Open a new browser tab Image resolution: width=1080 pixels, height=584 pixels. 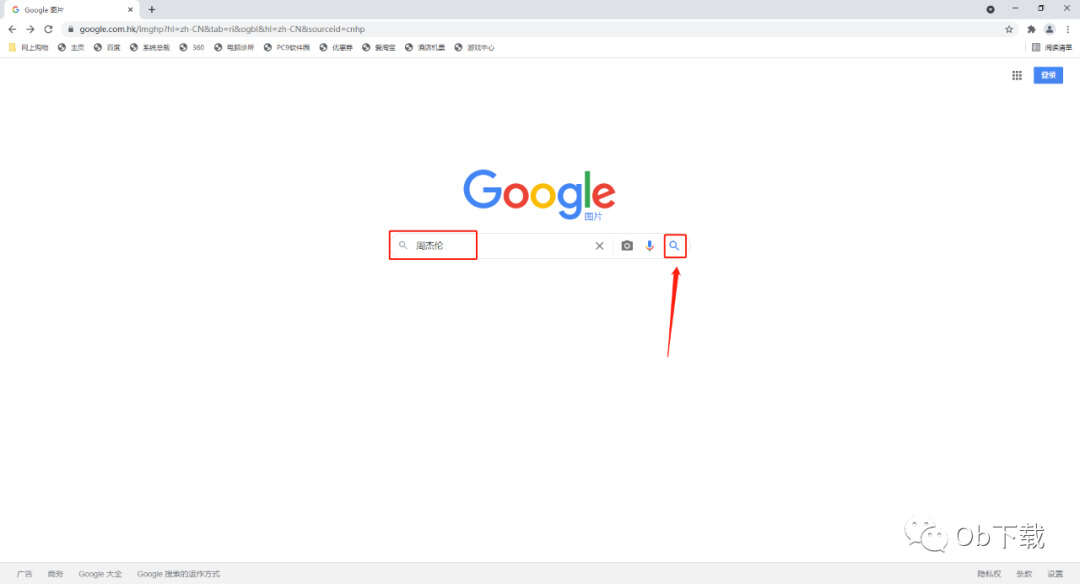(x=152, y=10)
